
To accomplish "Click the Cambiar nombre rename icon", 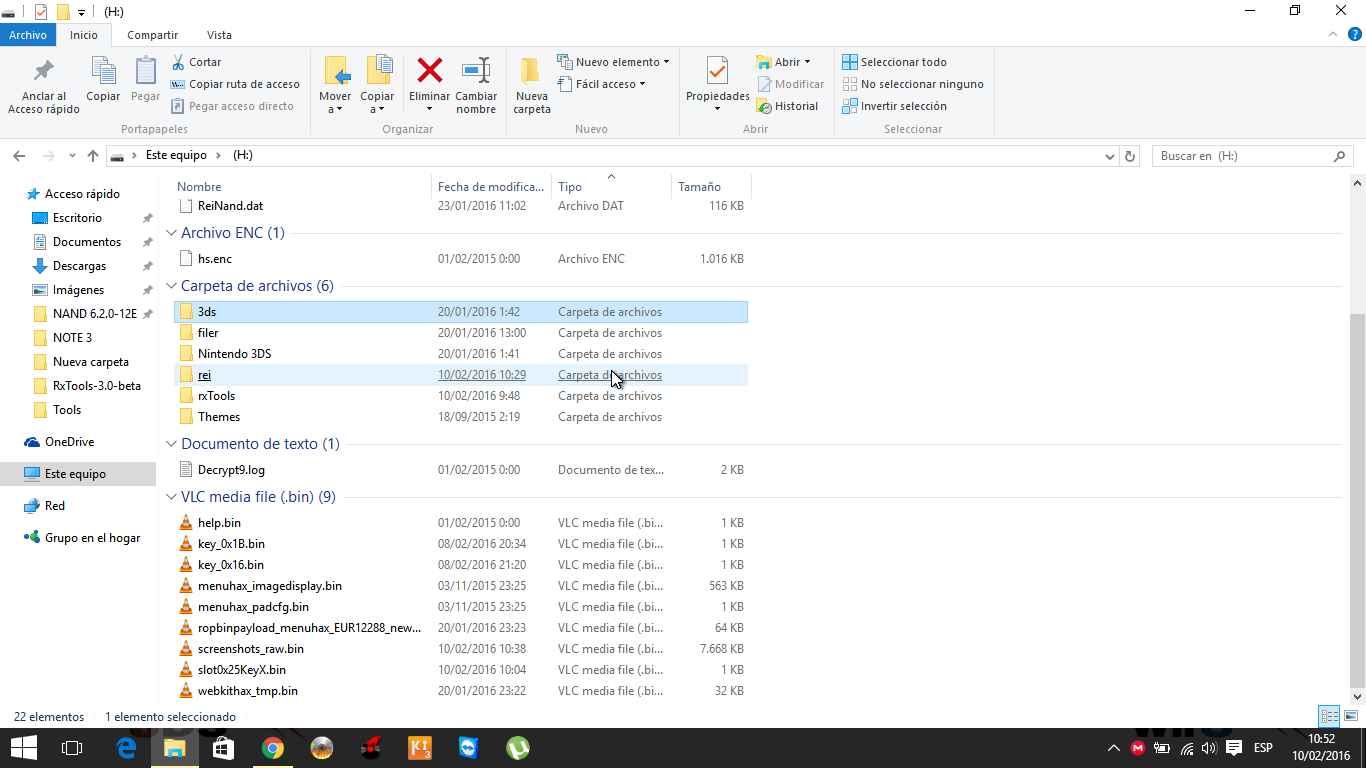I will [x=476, y=72].
